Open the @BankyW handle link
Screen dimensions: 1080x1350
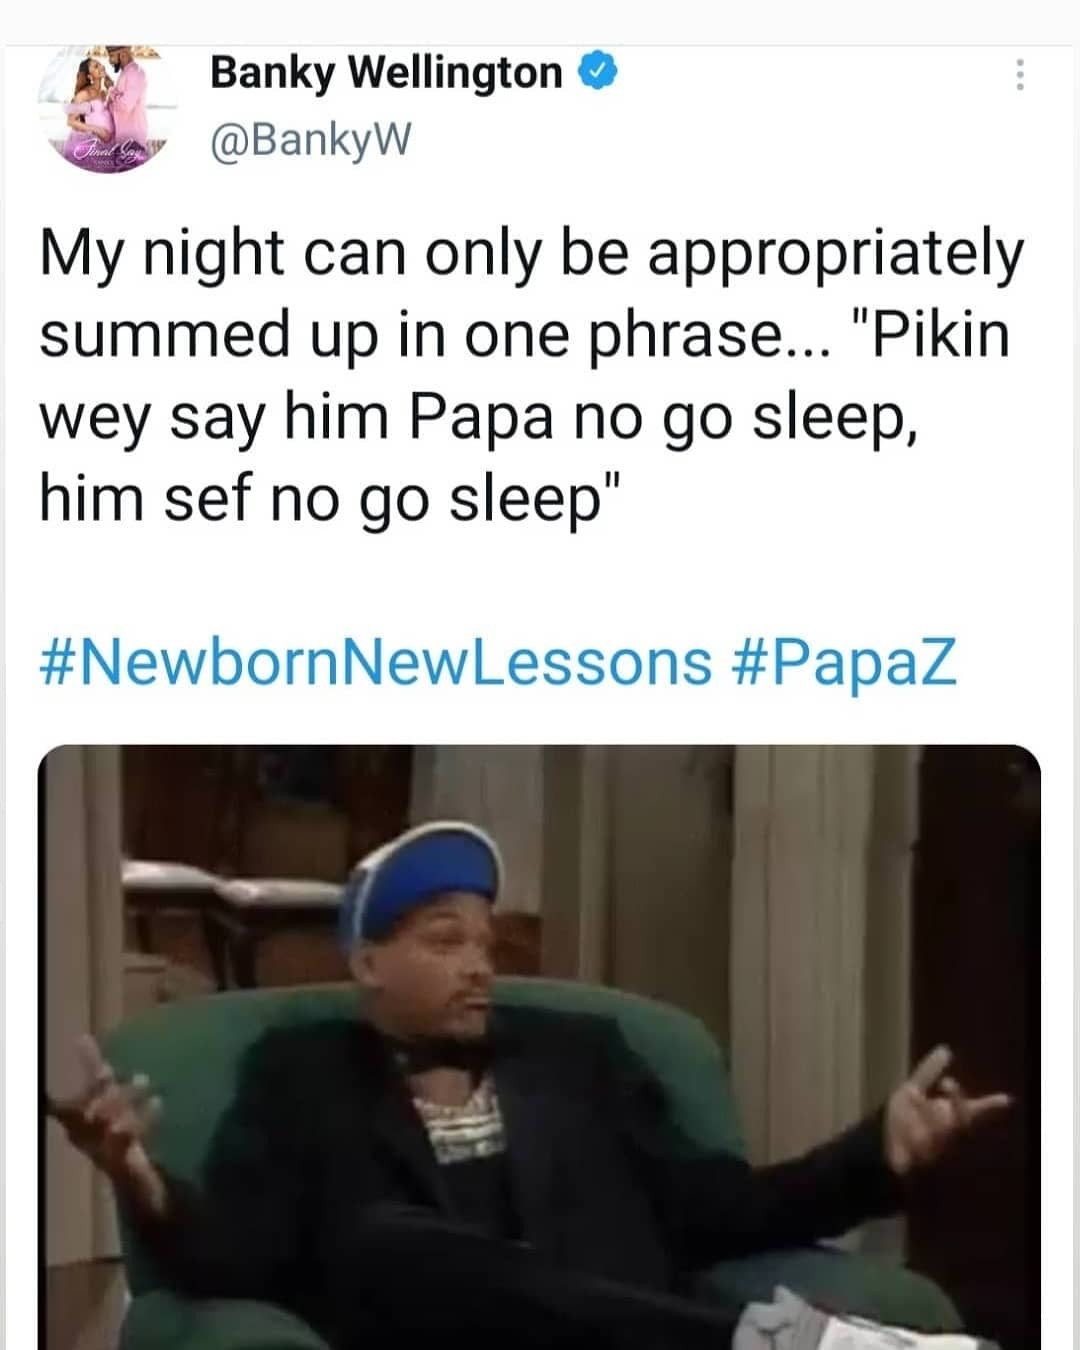pos(310,141)
